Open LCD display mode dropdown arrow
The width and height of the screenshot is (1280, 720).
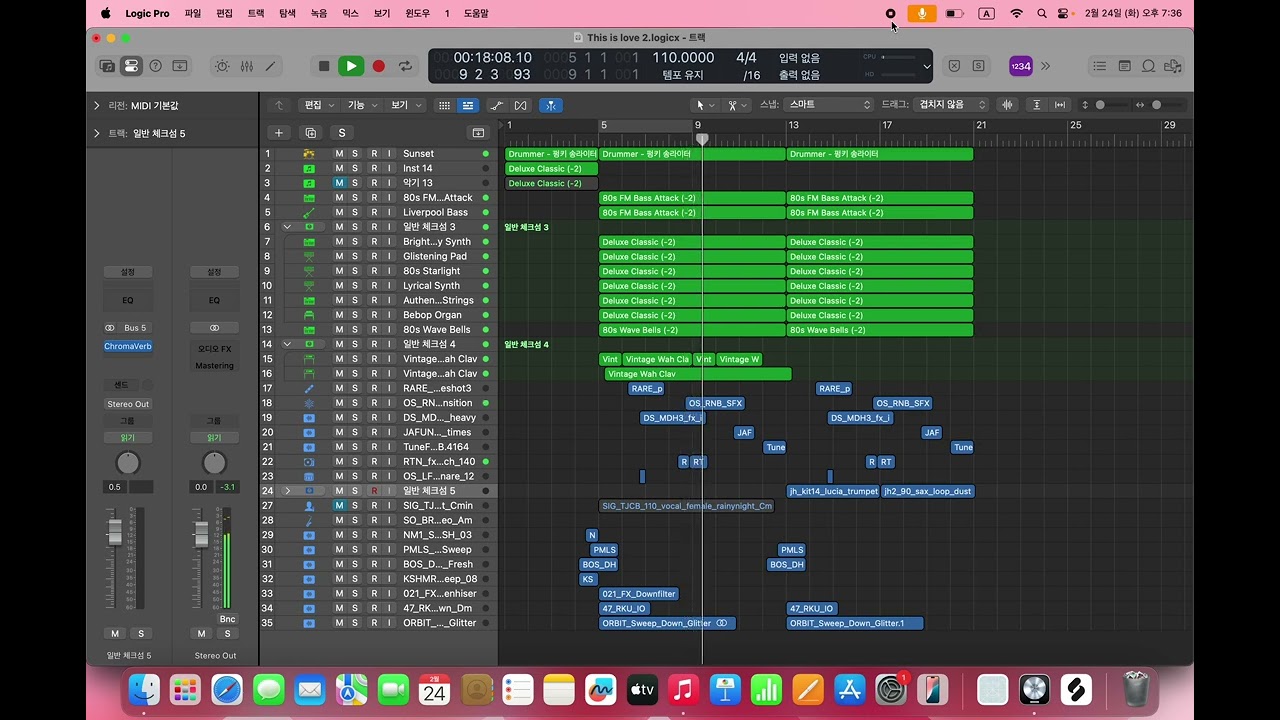click(927, 67)
